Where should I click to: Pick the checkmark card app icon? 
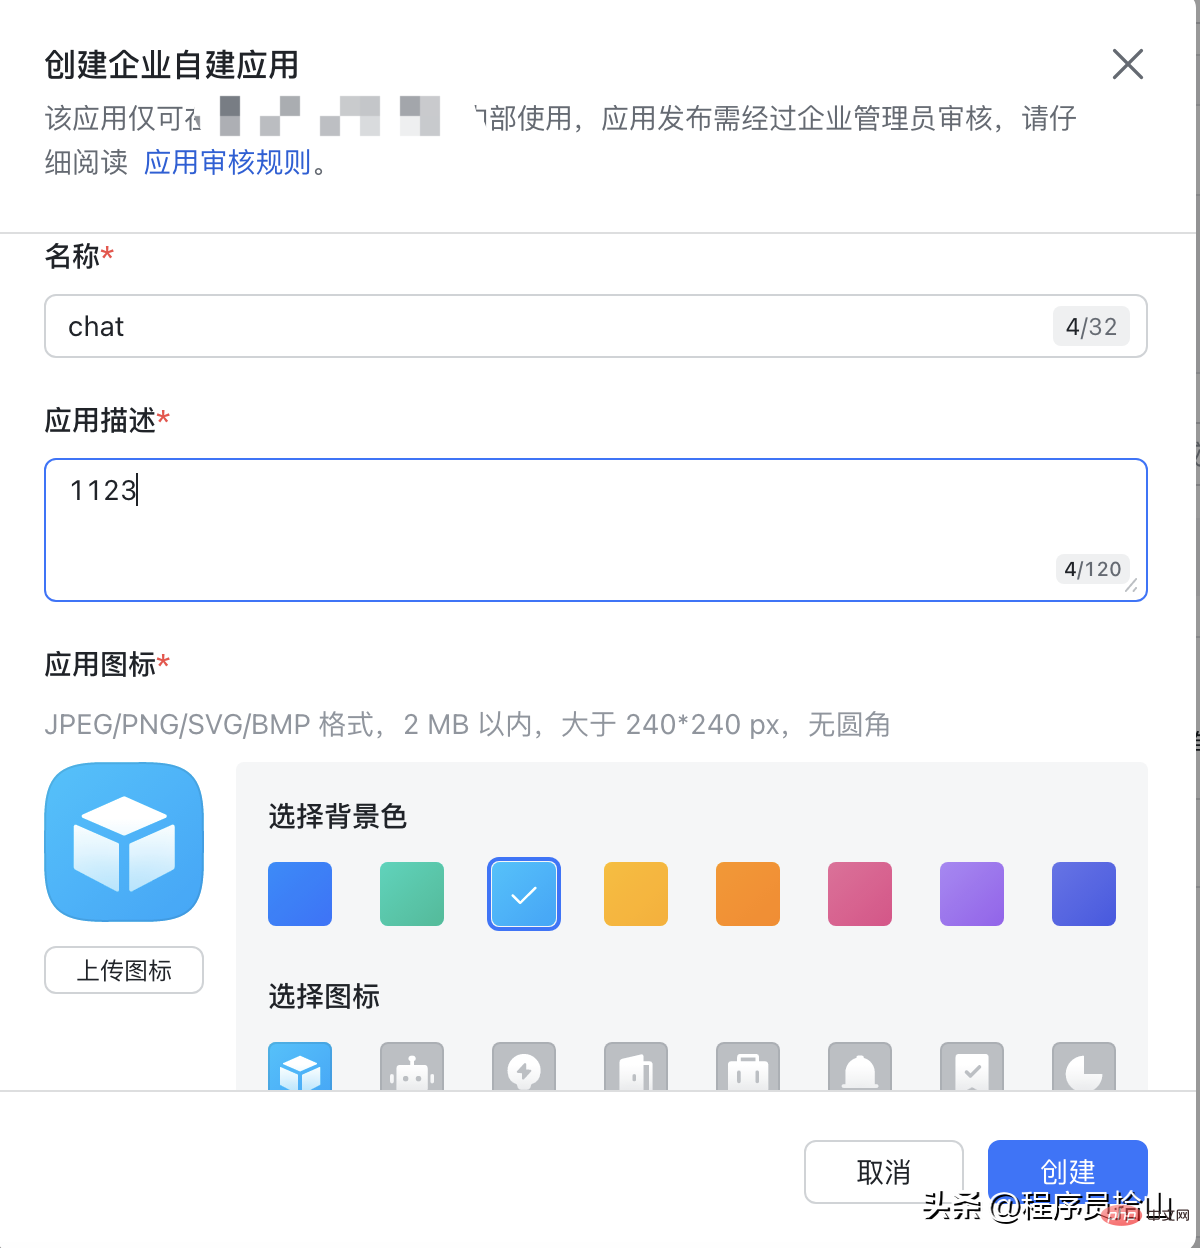[x=971, y=1070]
